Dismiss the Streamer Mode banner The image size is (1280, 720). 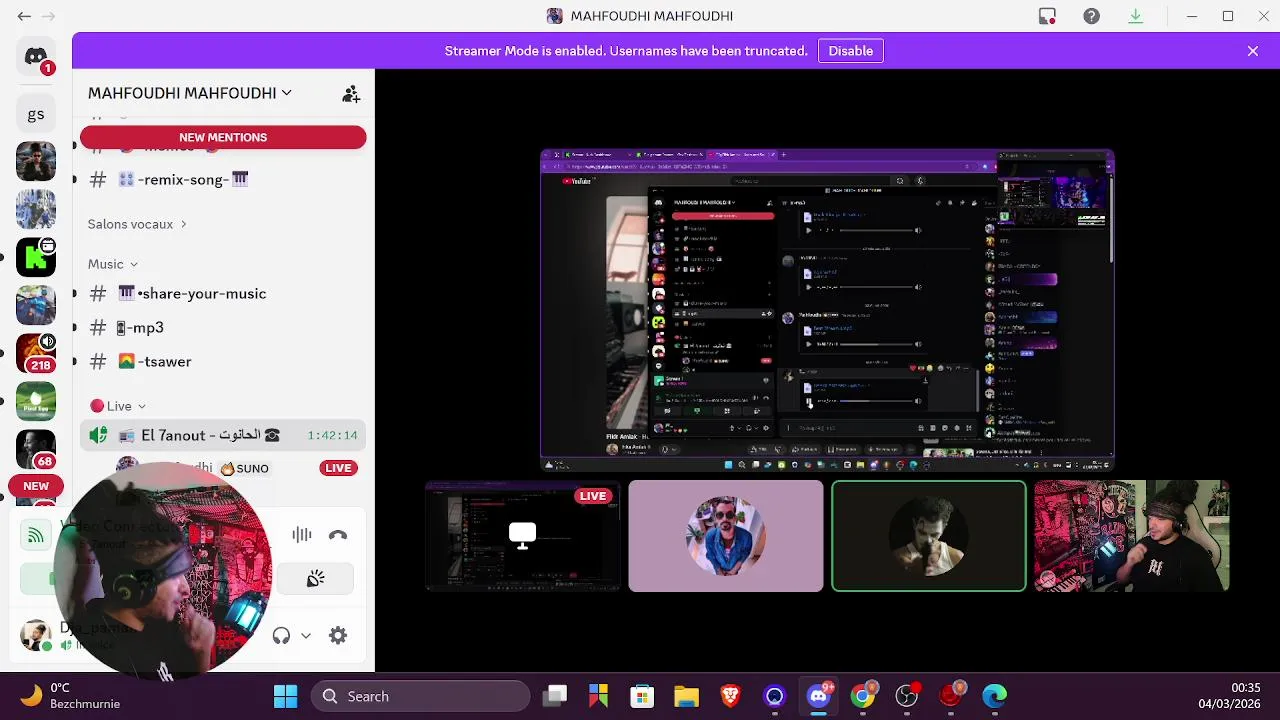[1252, 51]
